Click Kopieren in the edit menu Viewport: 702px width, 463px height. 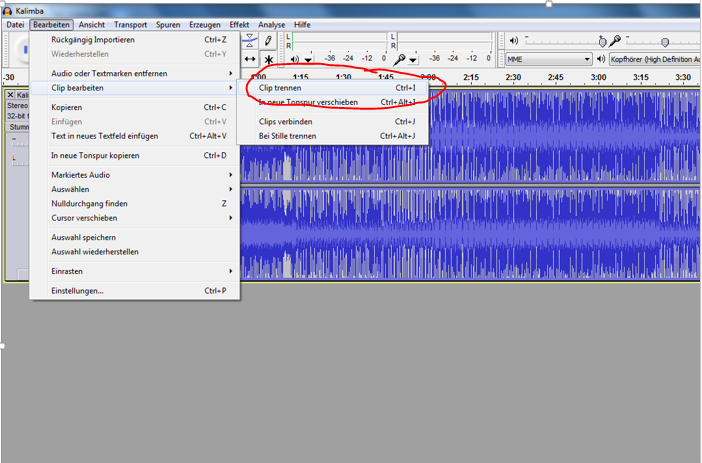point(66,107)
